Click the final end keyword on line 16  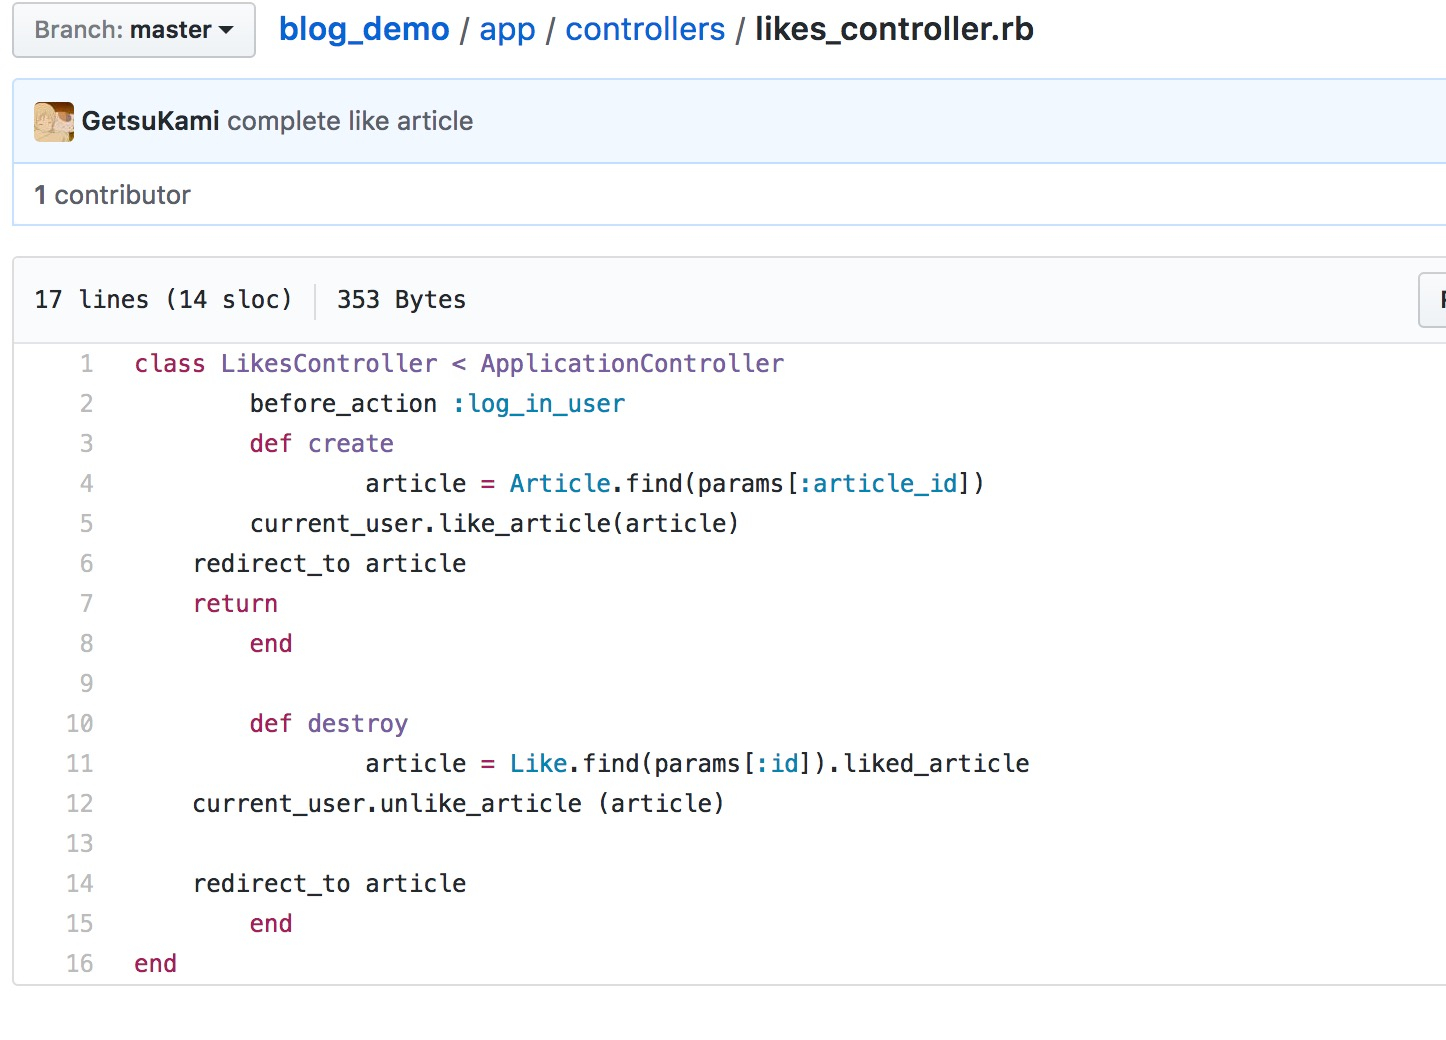pos(155,963)
